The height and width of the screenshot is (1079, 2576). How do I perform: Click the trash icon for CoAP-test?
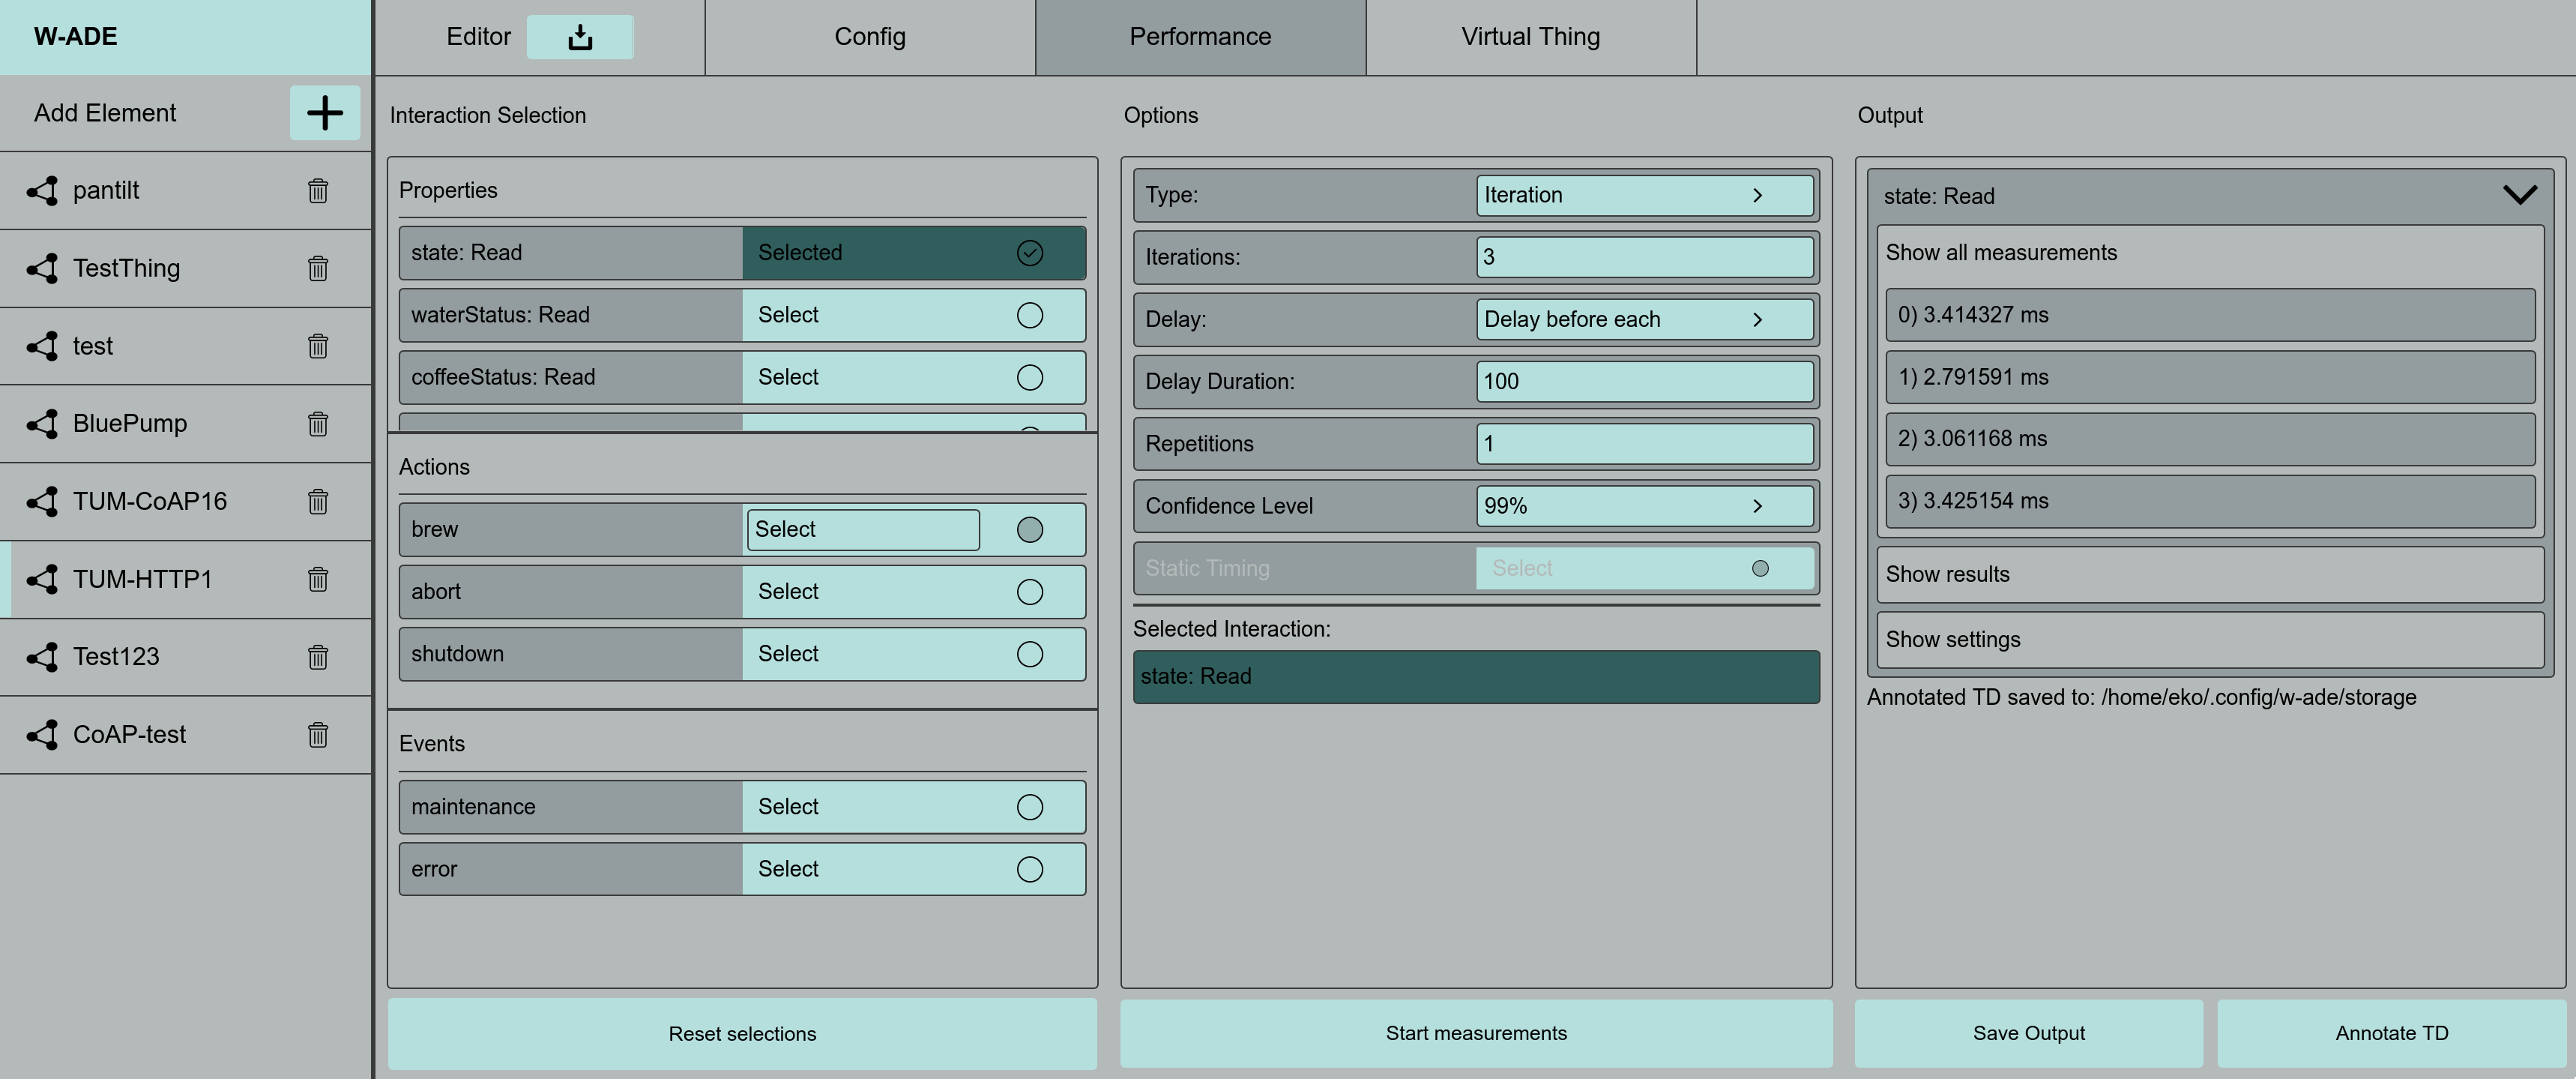[318, 734]
